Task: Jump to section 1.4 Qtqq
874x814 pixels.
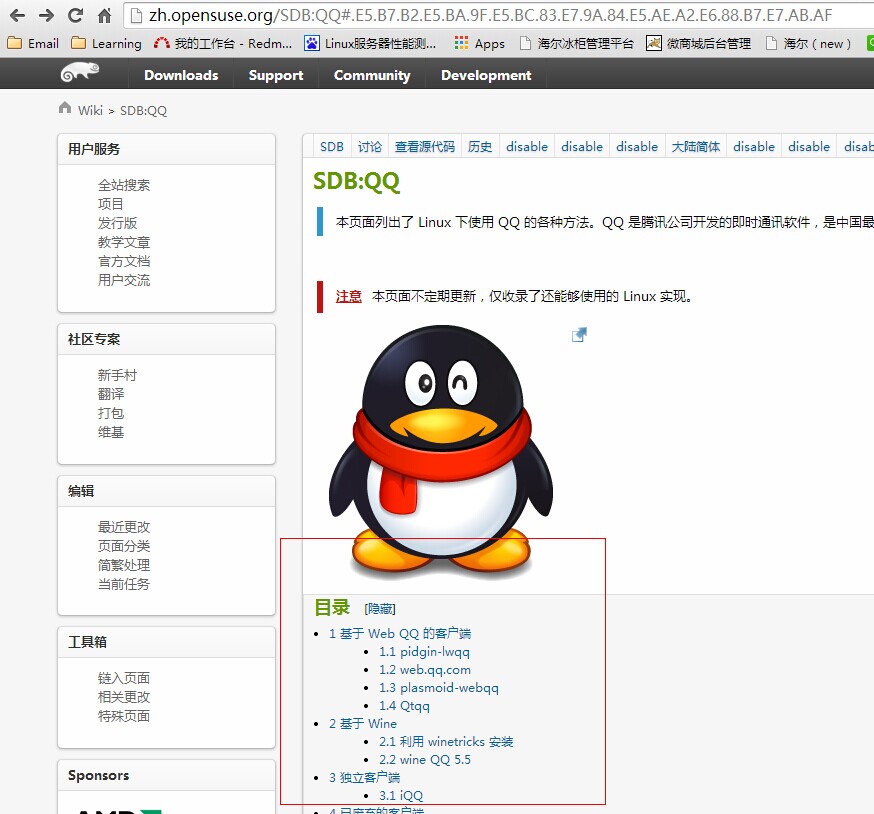Action: click(x=404, y=706)
